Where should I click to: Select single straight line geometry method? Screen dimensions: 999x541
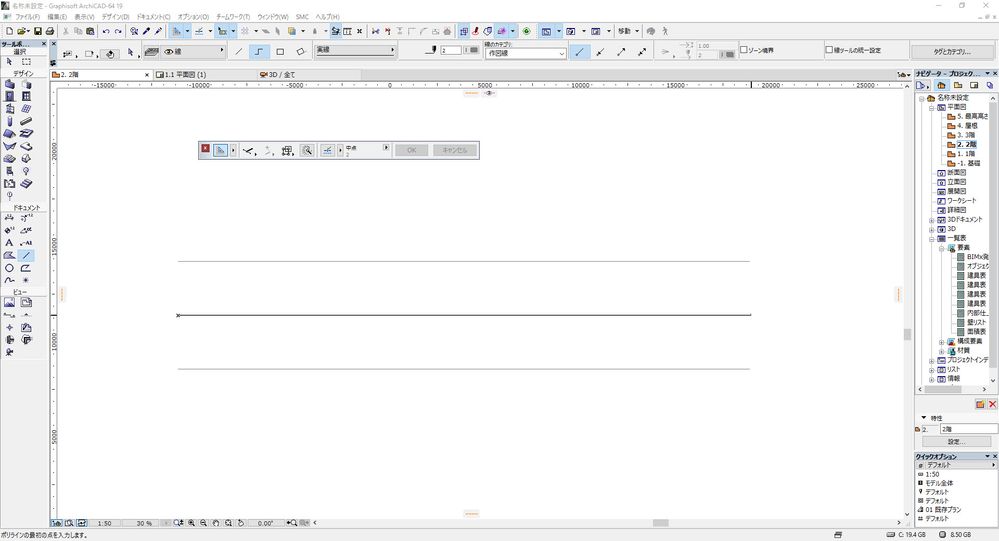pos(239,52)
